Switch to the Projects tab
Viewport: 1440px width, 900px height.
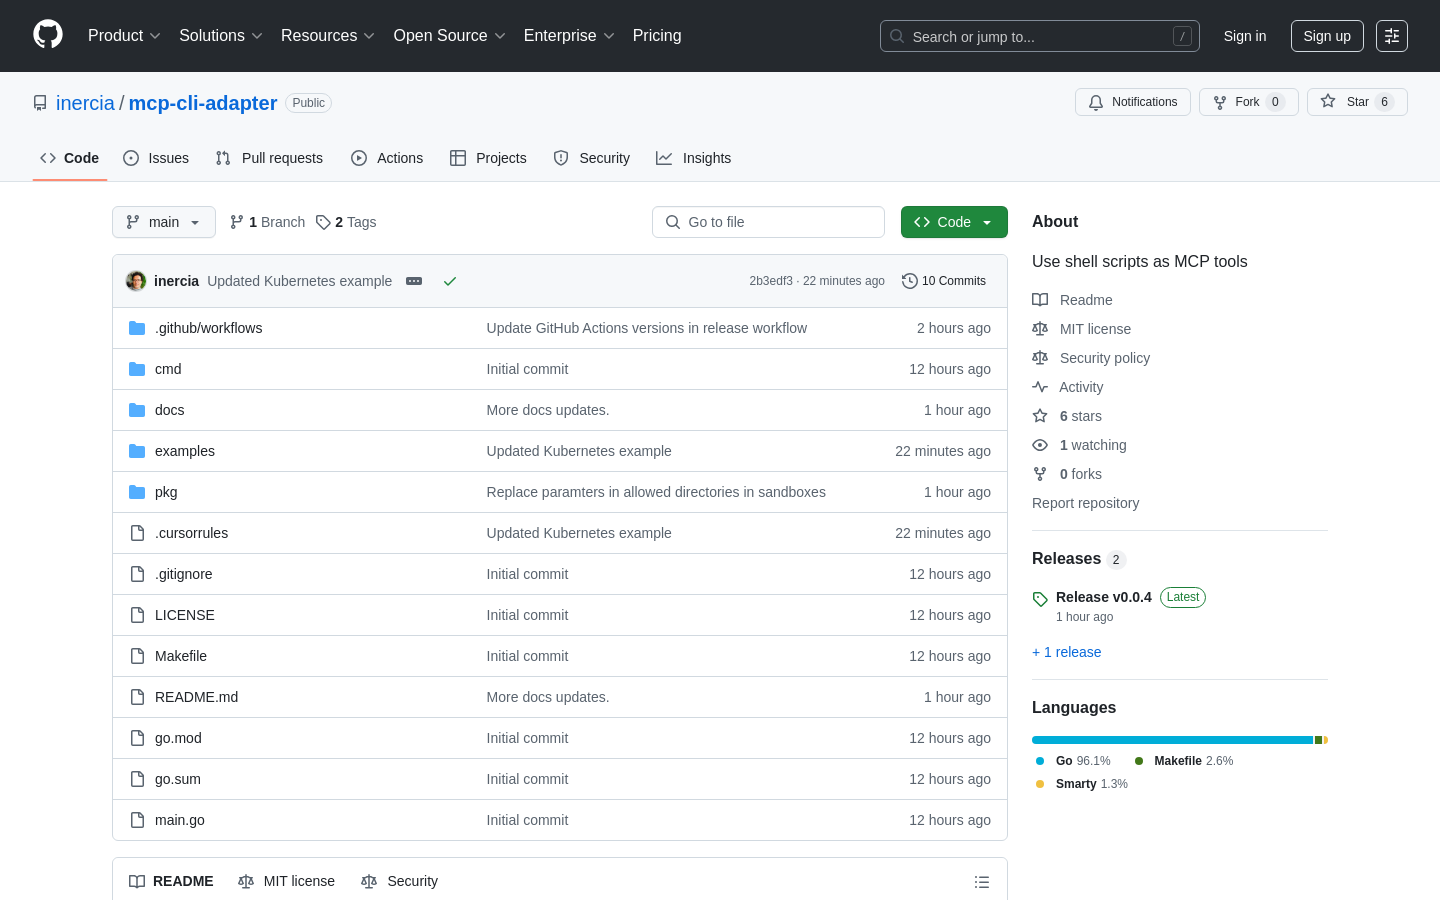(x=488, y=158)
